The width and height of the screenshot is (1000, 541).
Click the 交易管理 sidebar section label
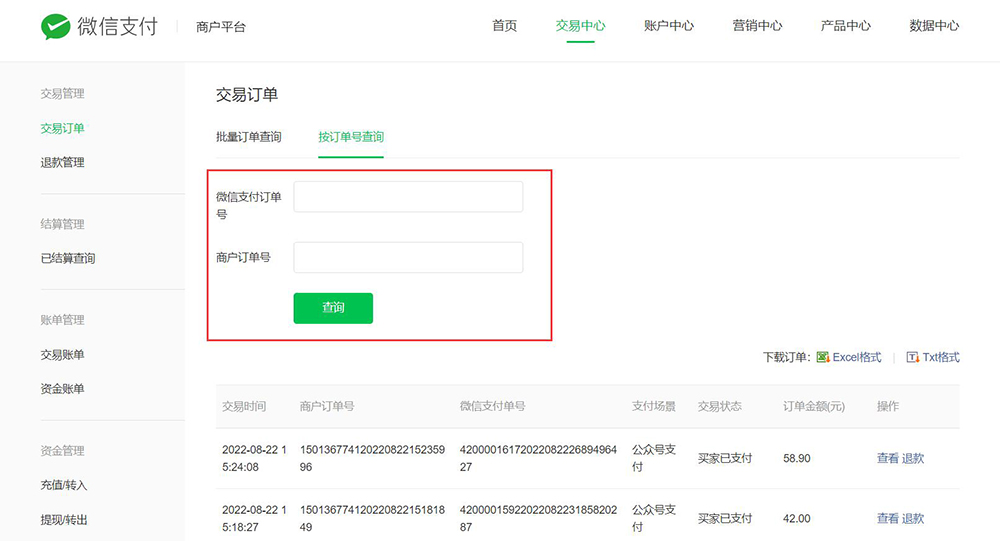click(x=62, y=94)
